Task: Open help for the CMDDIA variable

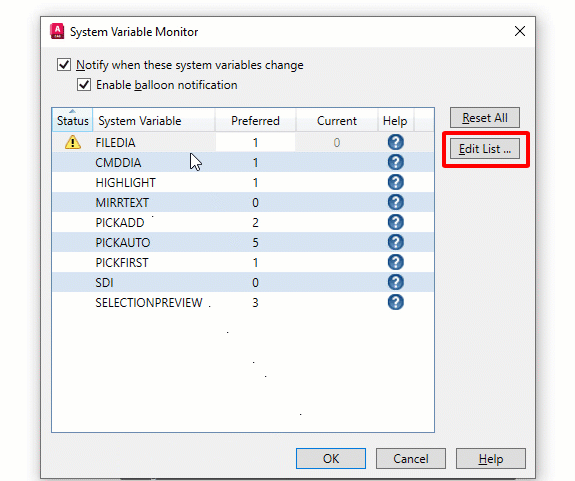Action: pyautogui.click(x=396, y=162)
